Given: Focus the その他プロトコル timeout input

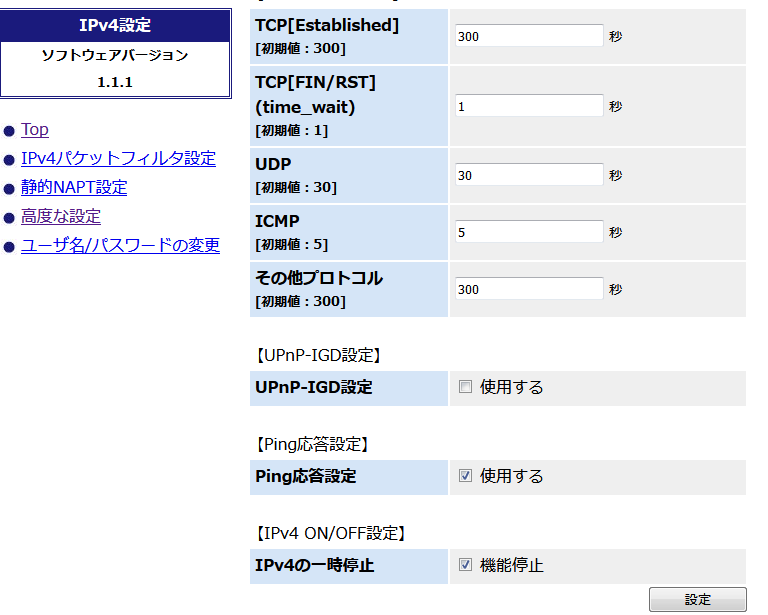Looking at the screenshot, I should (529, 289).
